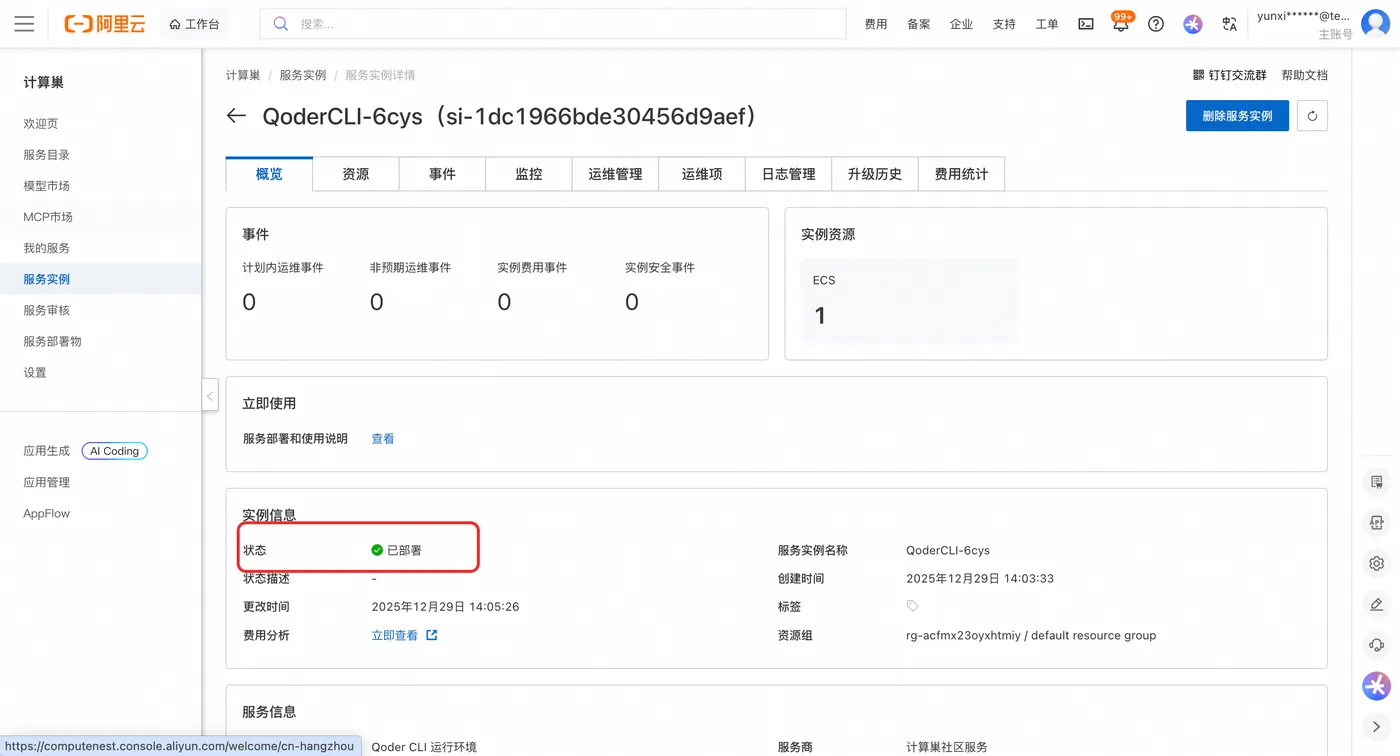Switch to the 事件 tab
1400x756 pixels.
[442, 174]
